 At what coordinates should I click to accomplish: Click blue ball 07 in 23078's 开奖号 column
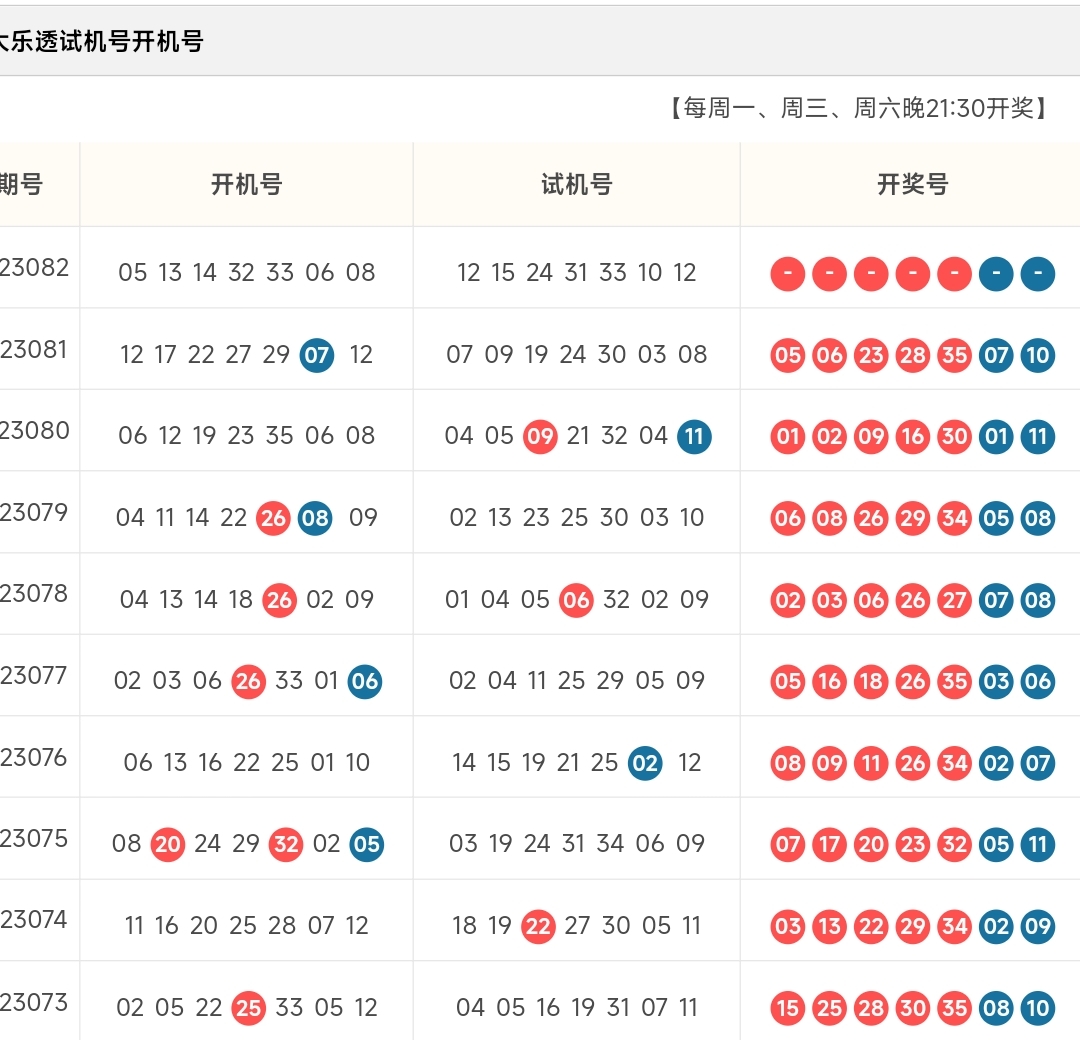coord(996,600)
